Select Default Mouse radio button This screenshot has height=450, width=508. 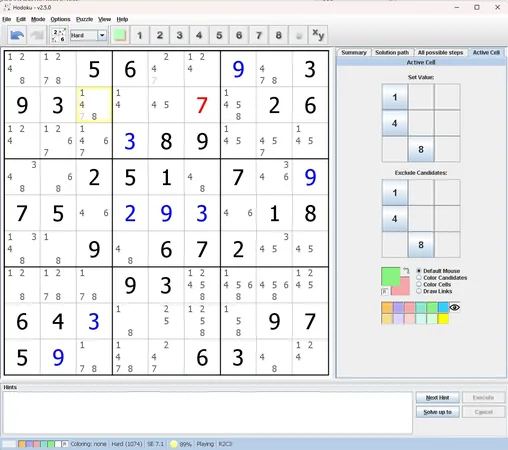[x=419, y=271]
